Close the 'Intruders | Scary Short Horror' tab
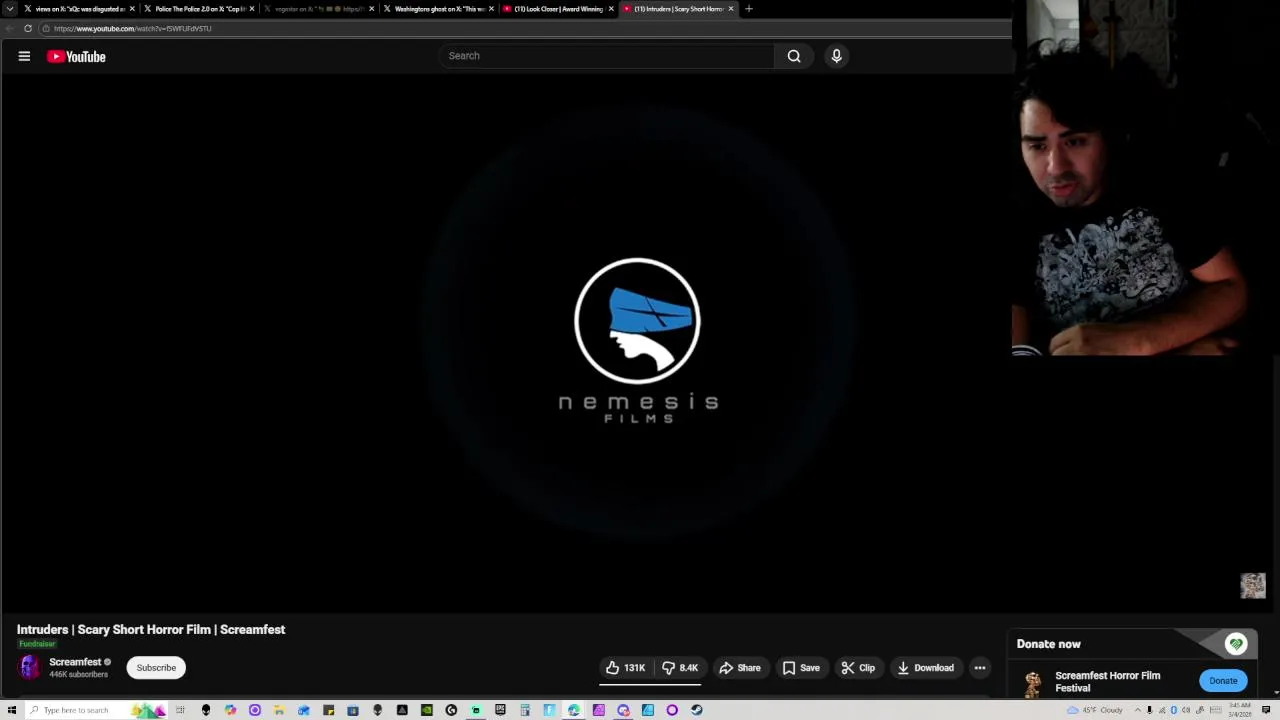This screenshot has height=720, width=1280. pyautogui.click(x=731, y=9)
